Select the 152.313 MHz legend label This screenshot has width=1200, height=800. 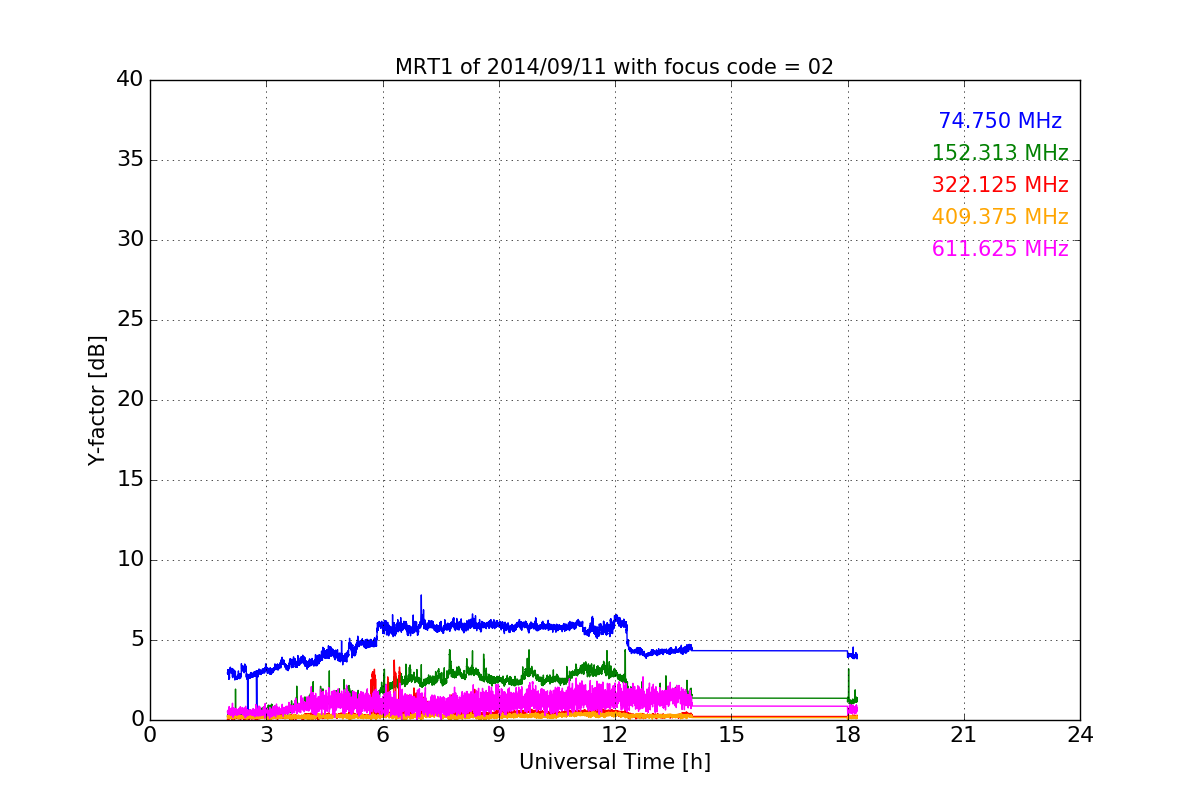point(1000,153)
